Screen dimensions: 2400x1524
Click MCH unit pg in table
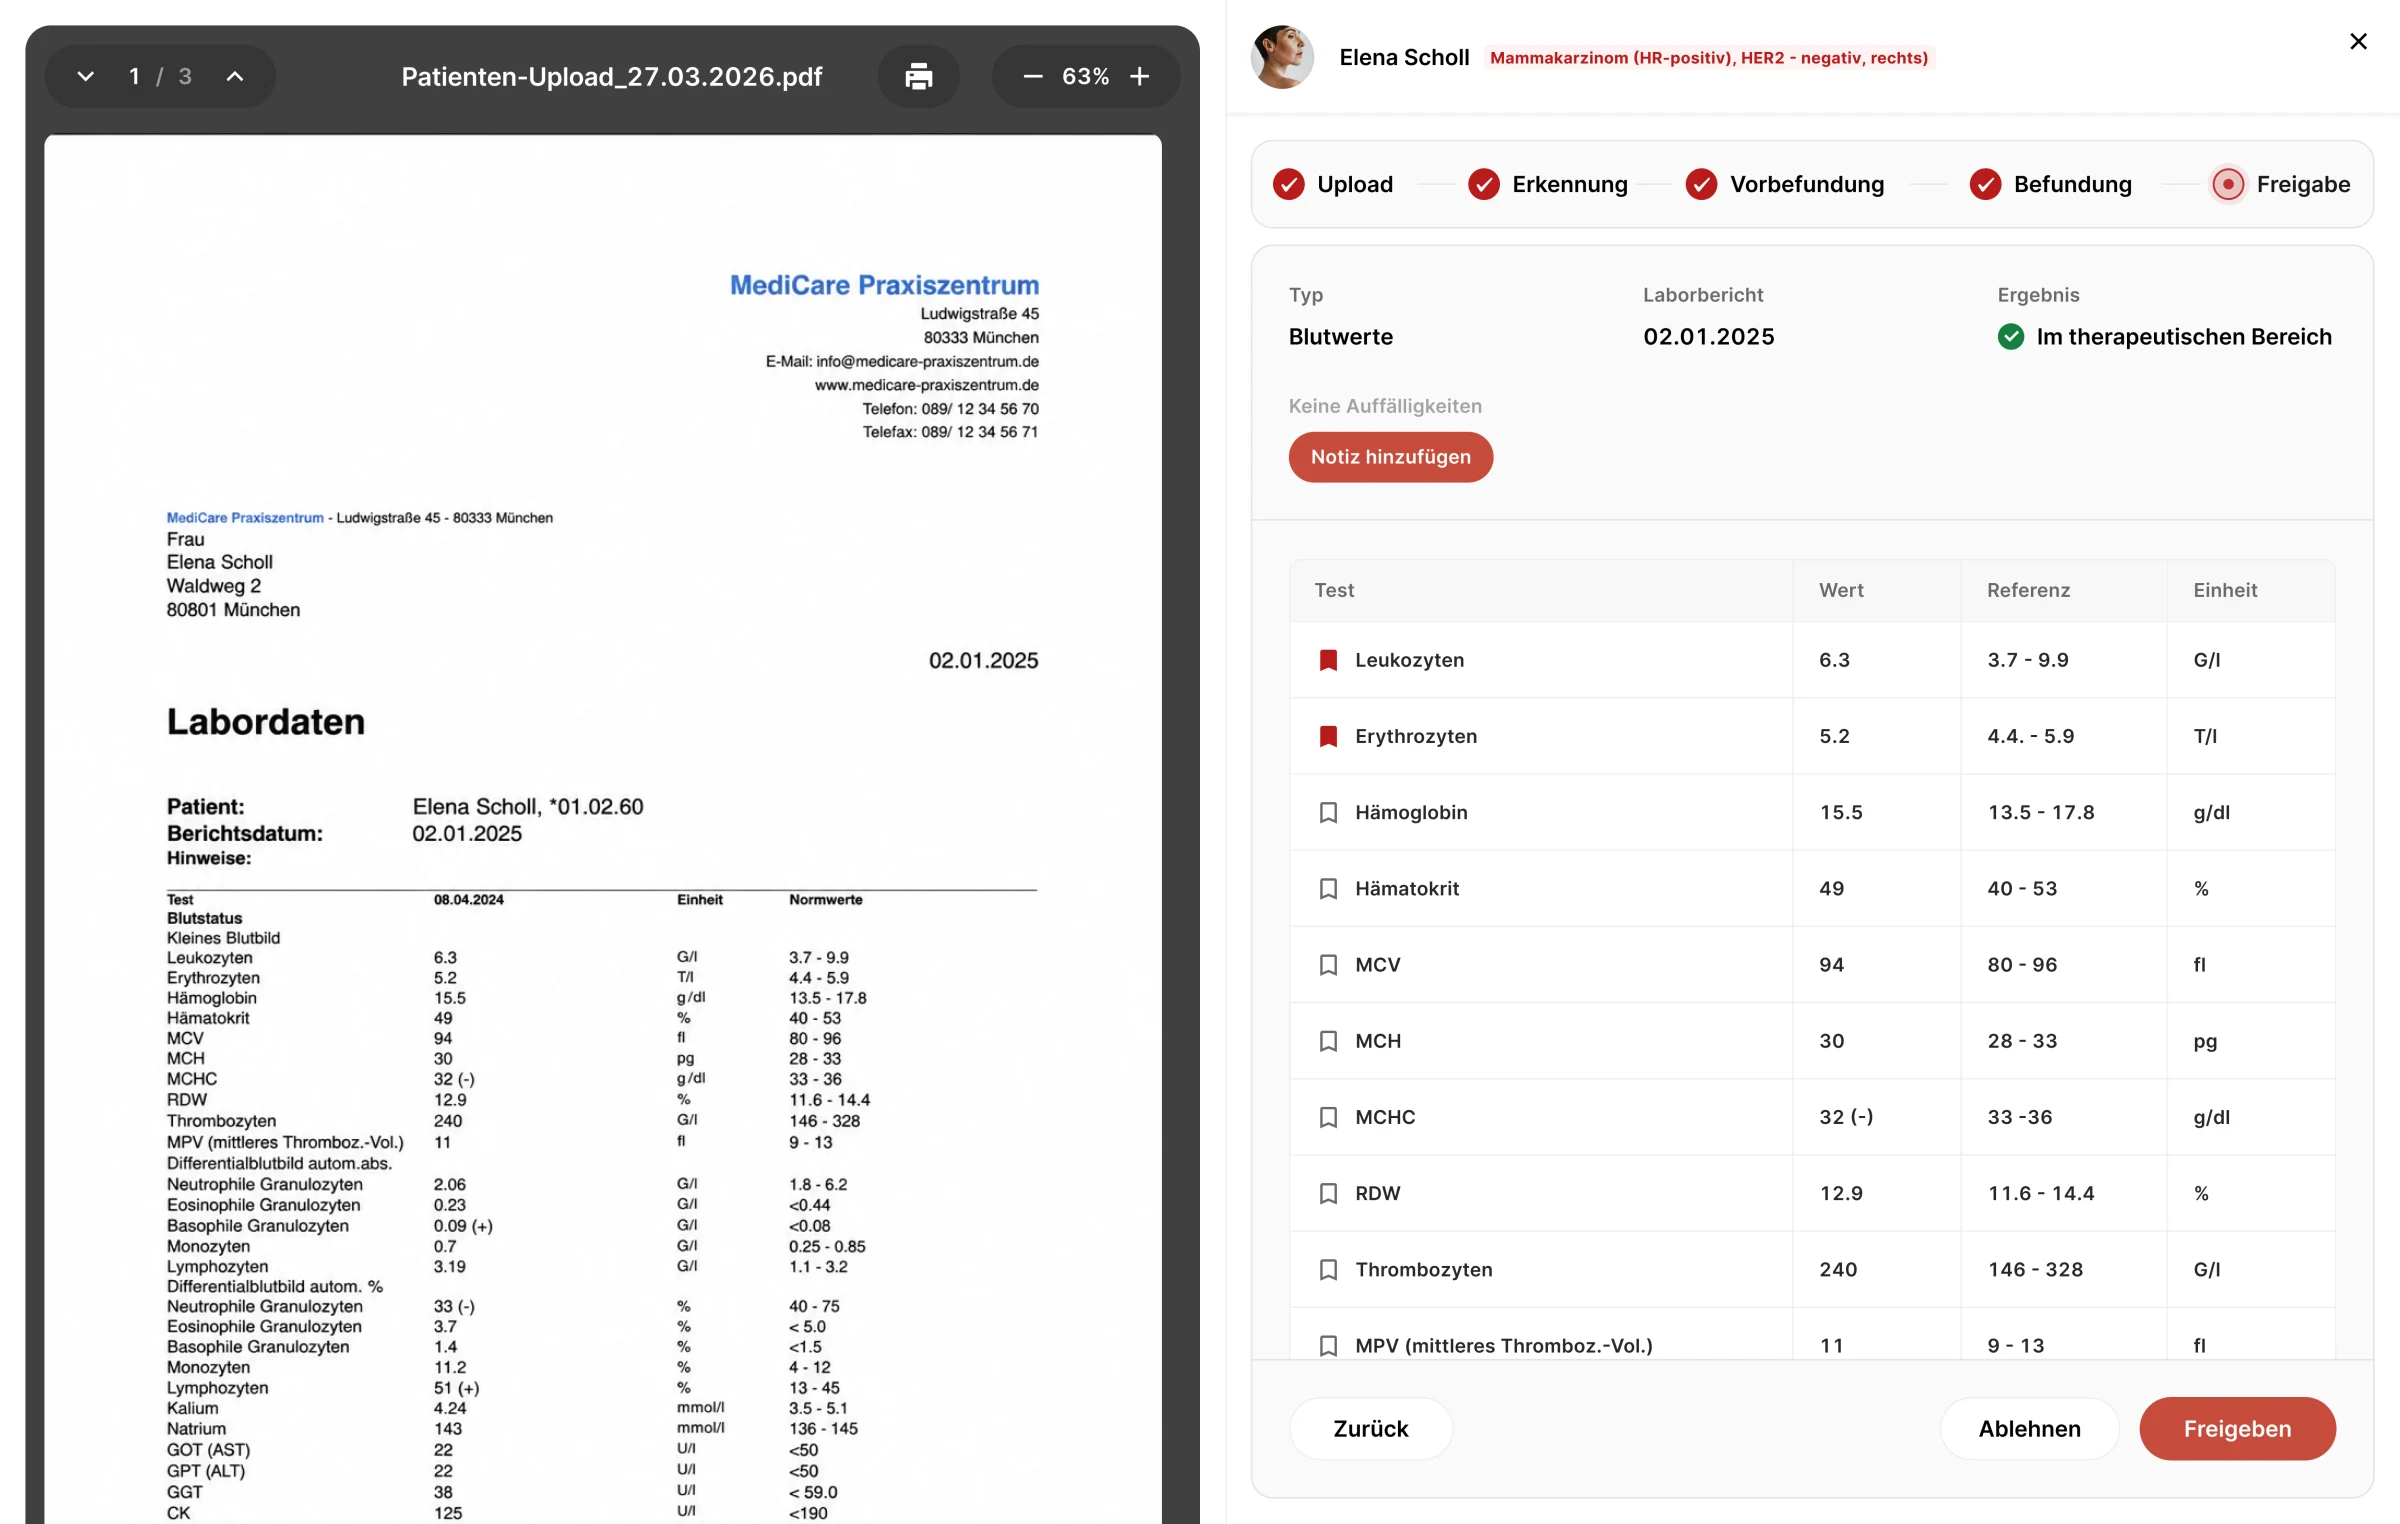click(2205, 1041)
